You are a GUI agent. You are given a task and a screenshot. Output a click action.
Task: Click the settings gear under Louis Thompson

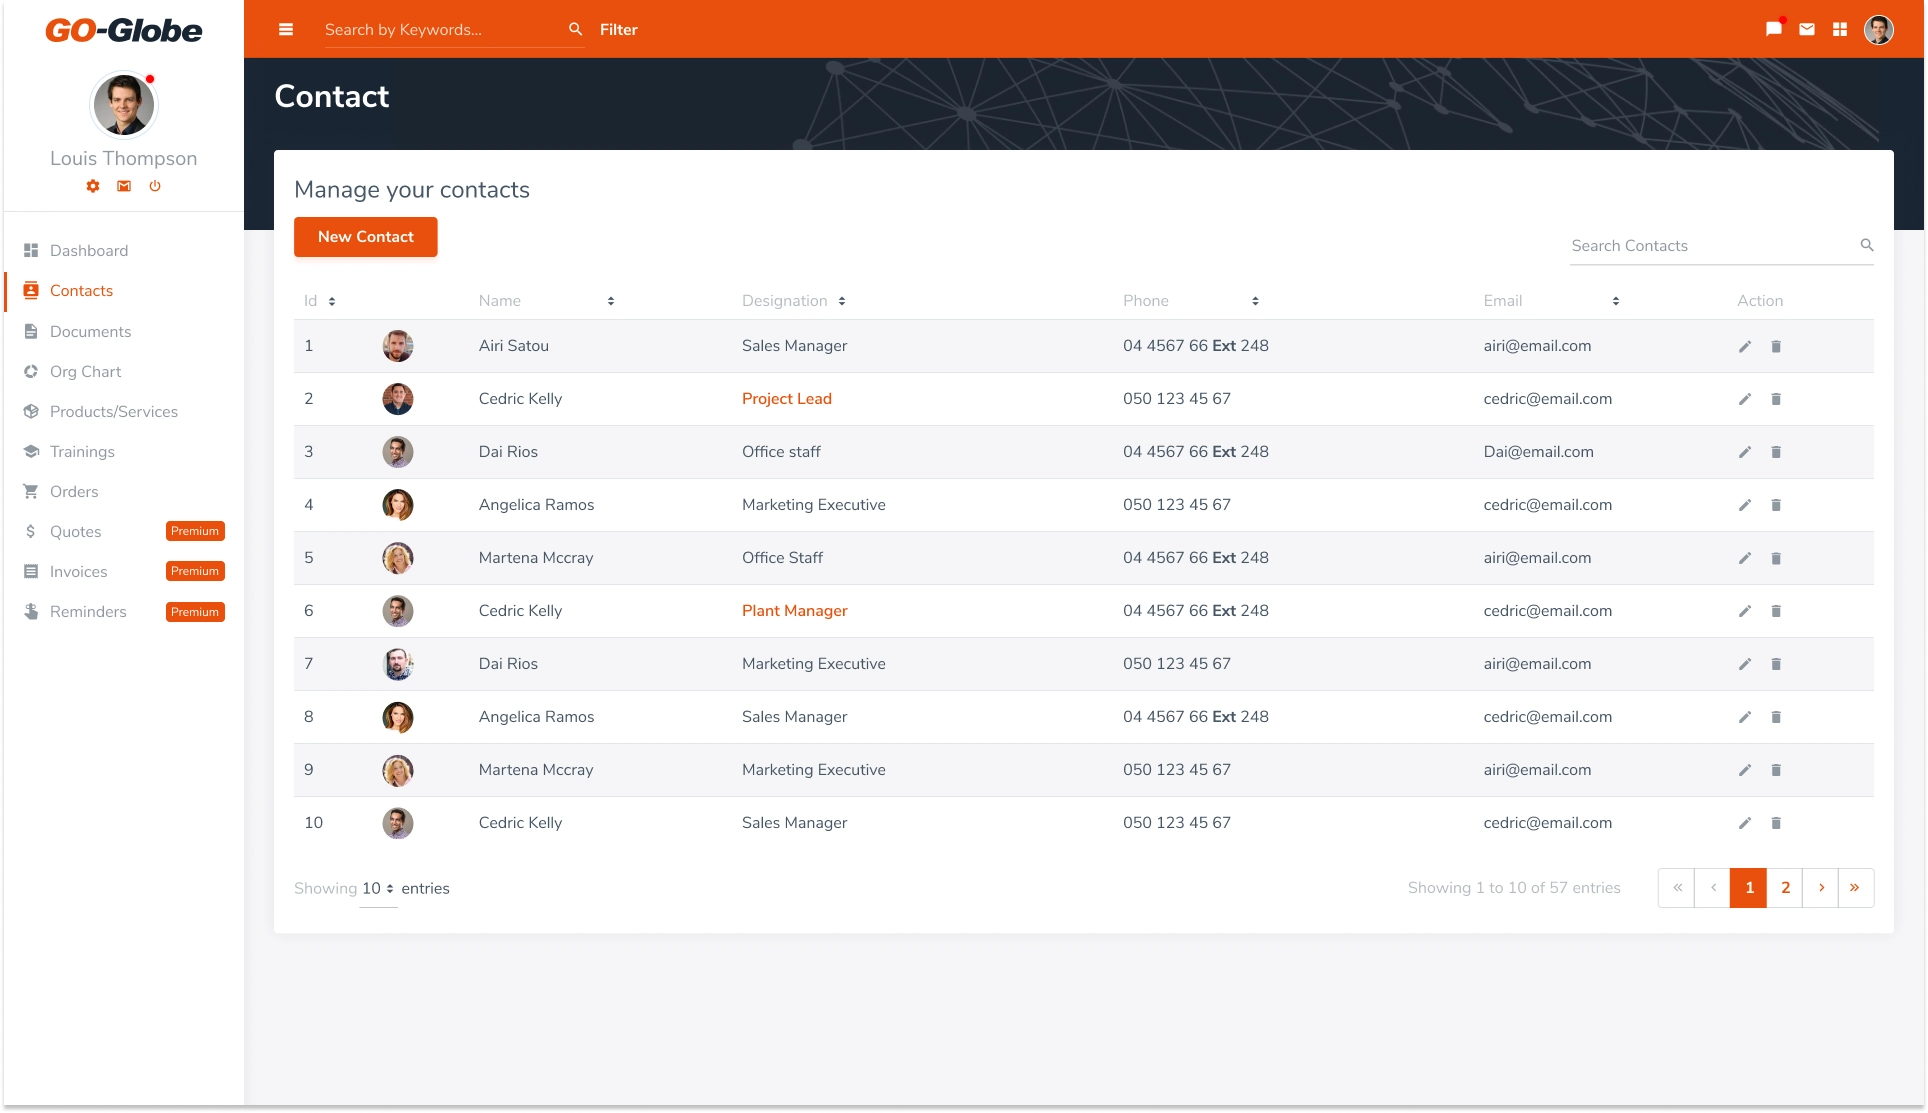[93, 186]
